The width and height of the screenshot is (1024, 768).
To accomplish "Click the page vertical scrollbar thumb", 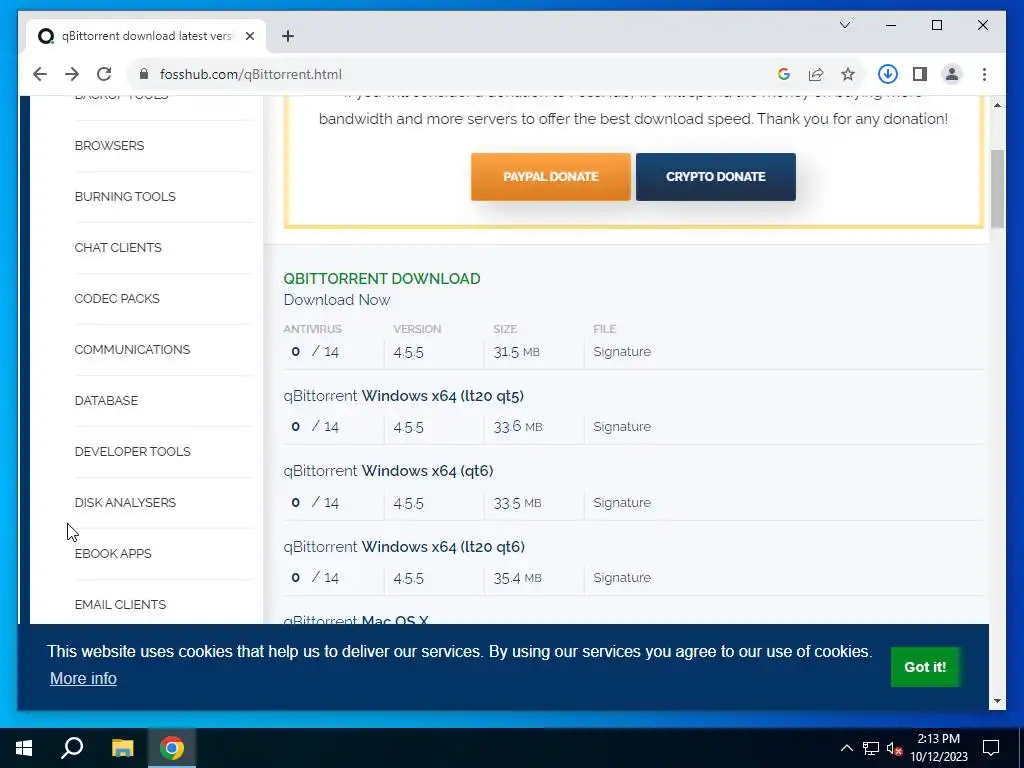I will 997,189.
